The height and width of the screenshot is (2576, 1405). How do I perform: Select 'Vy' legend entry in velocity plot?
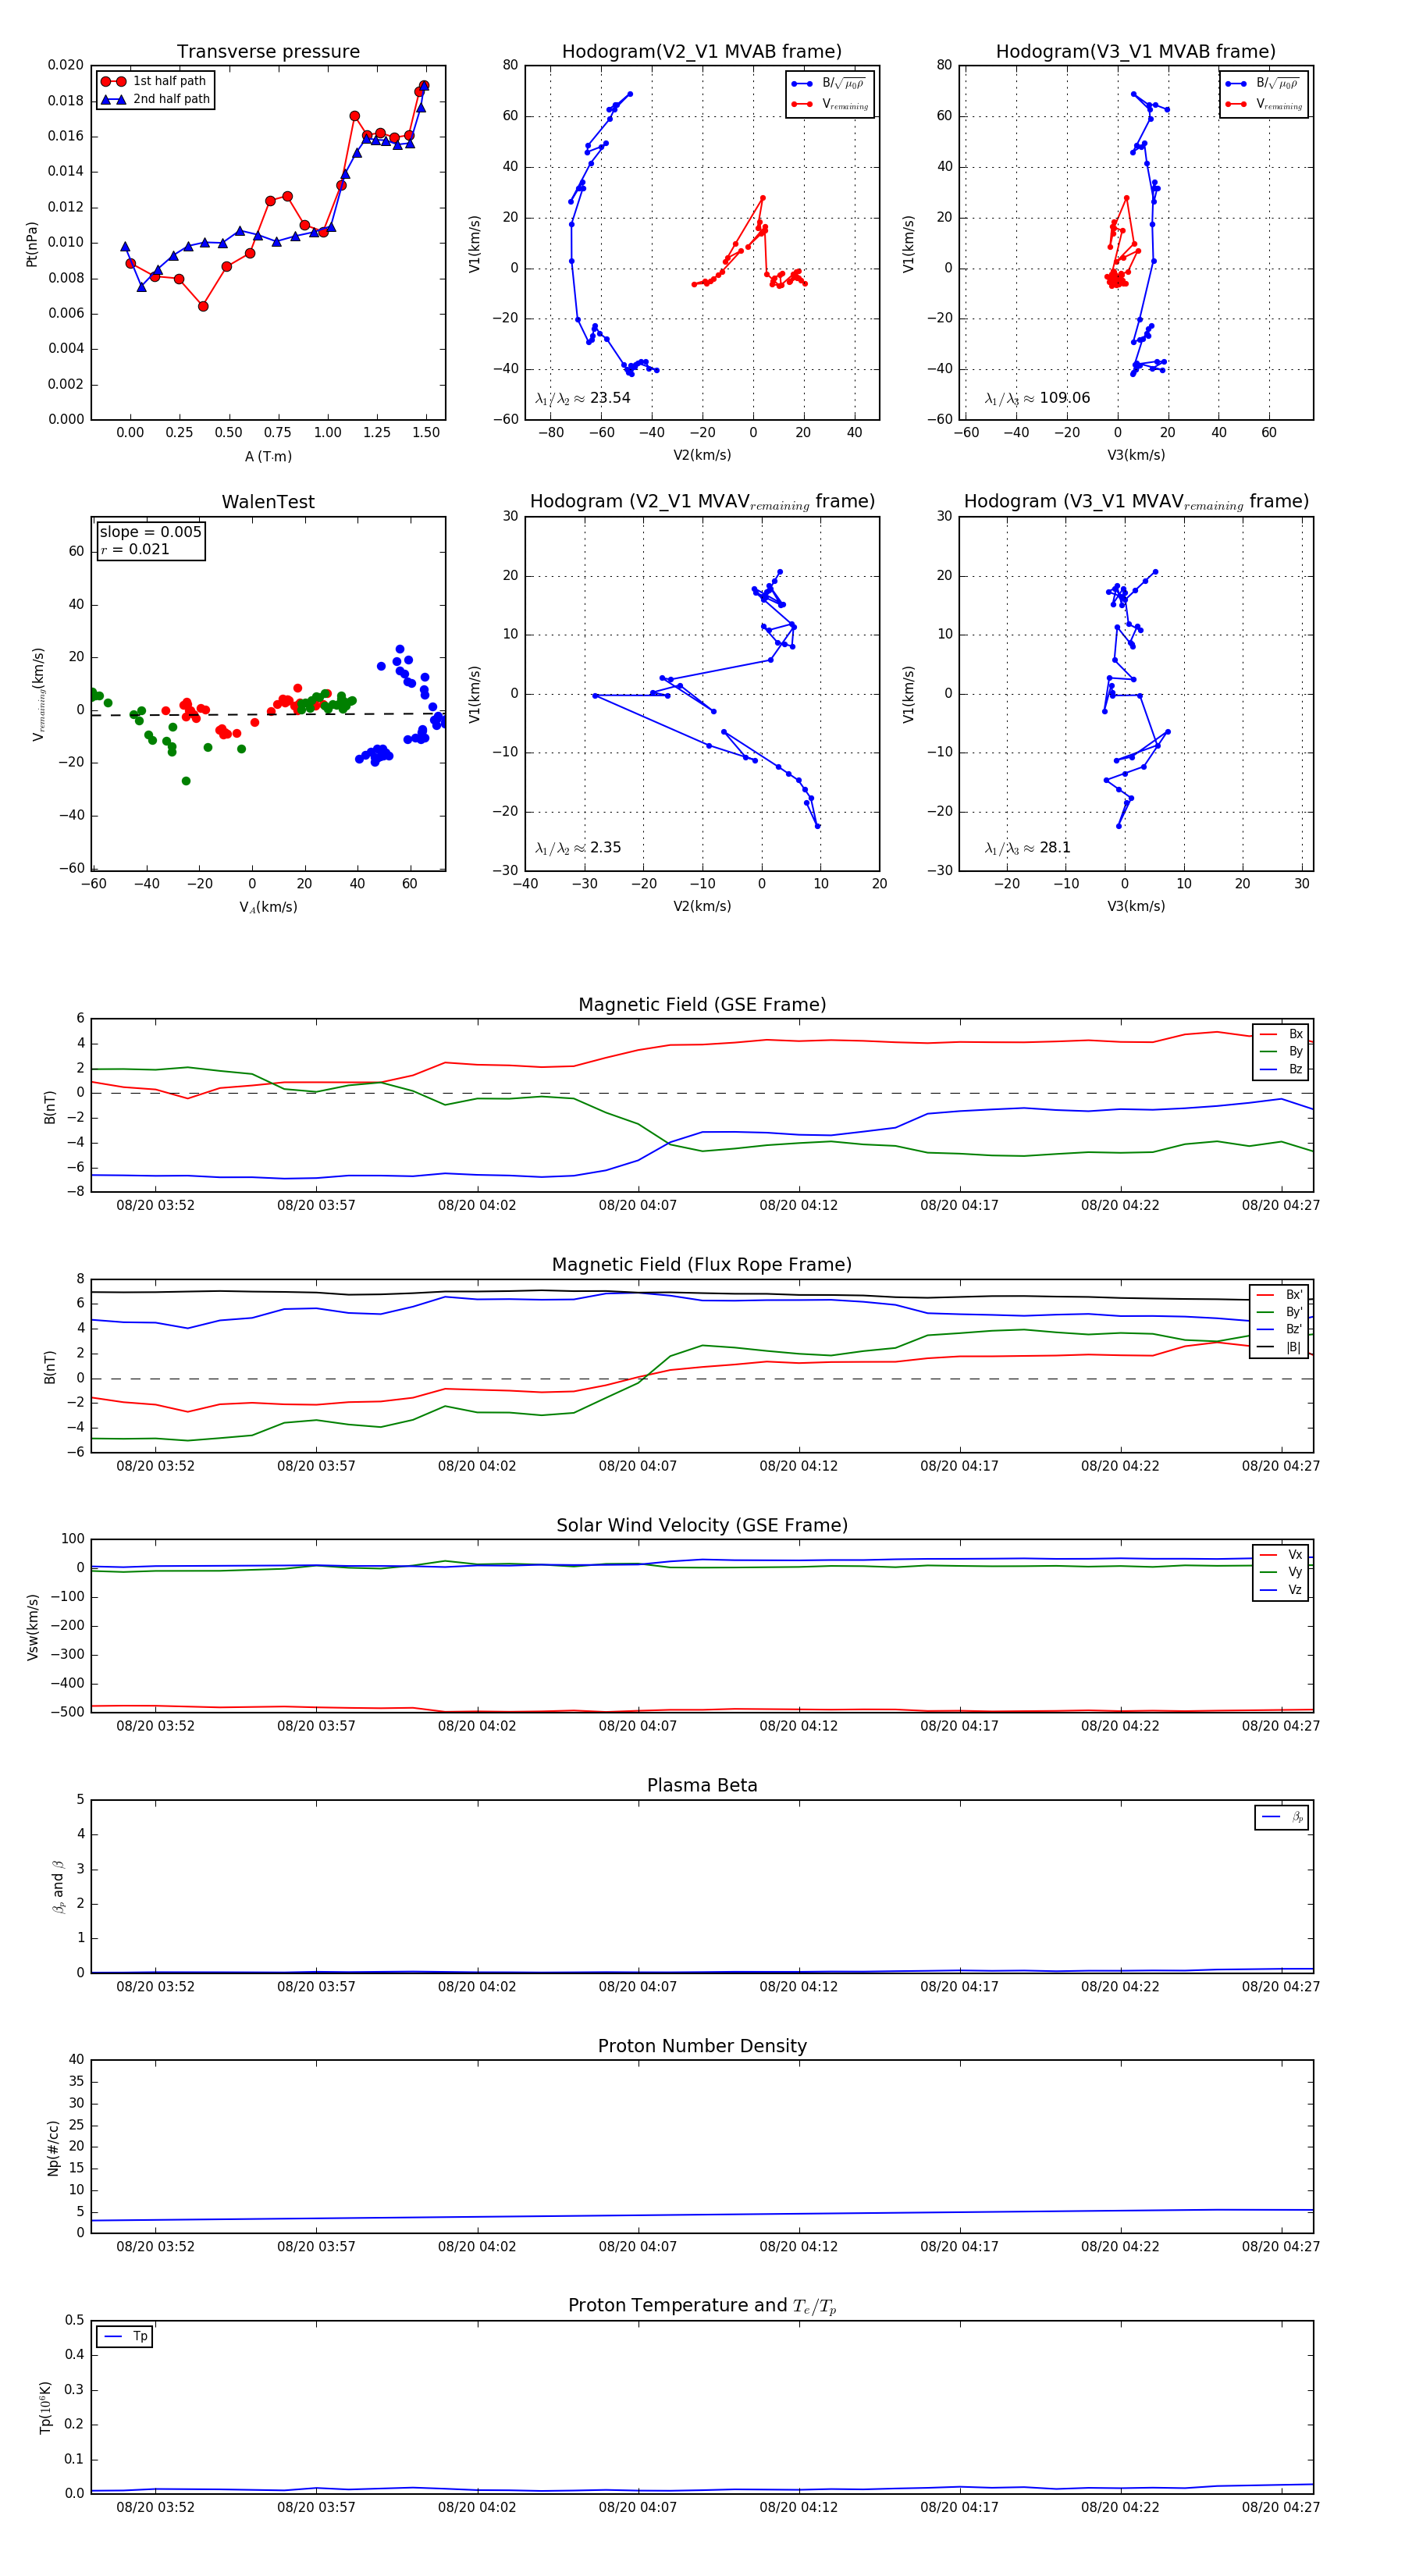click(1282, 1572)
